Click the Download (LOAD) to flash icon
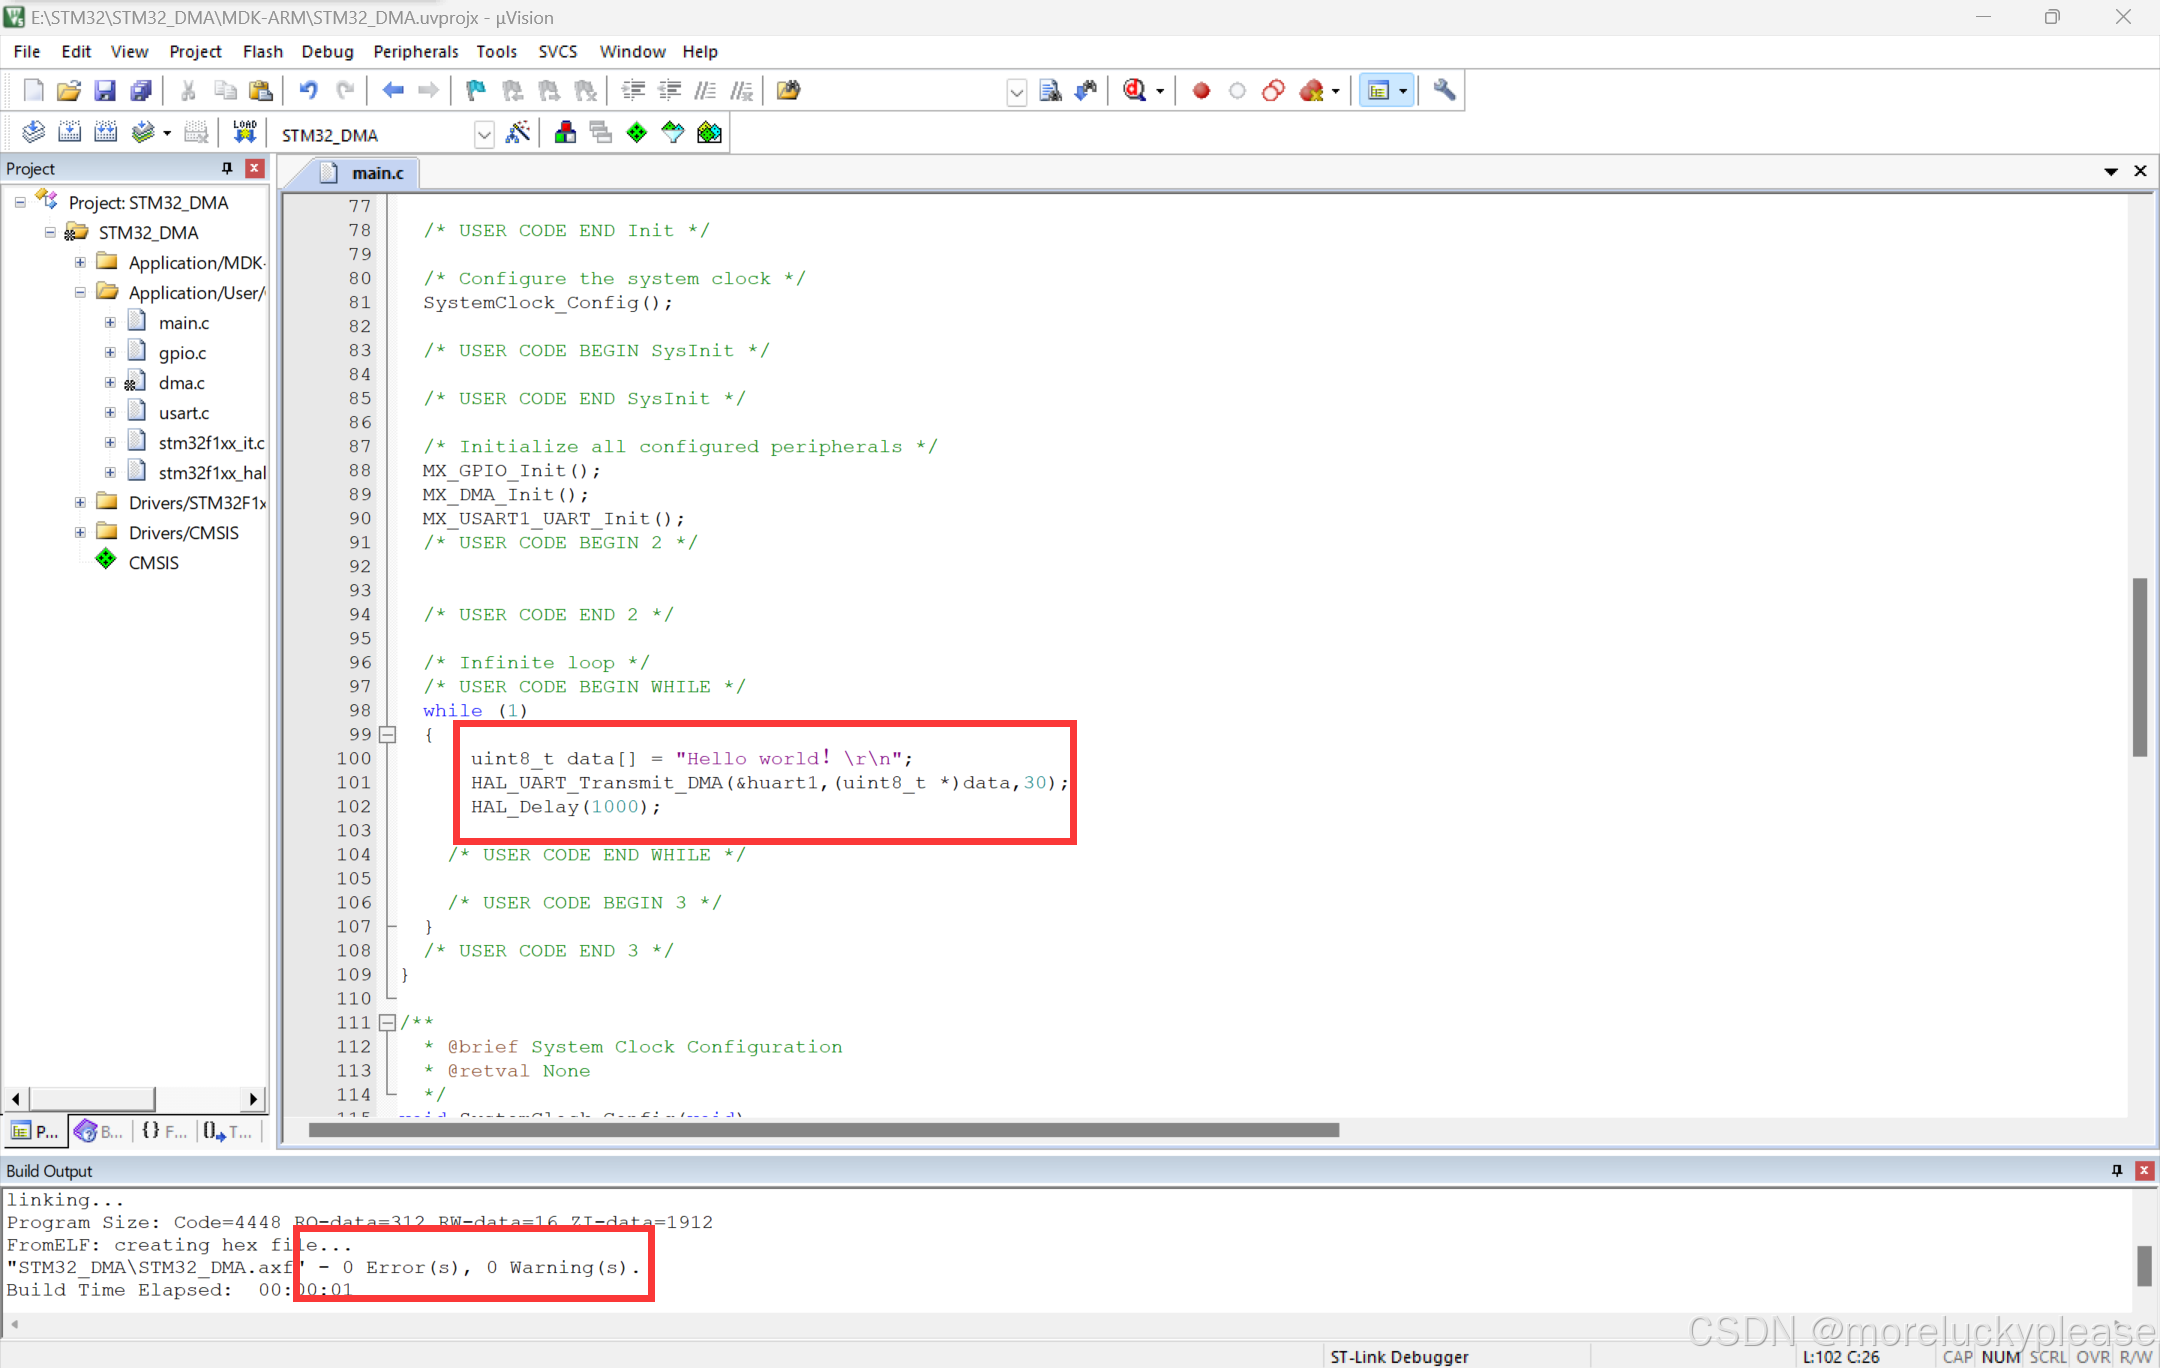Viewport: 2160px width, 1368px height. (x=245, y=132)
